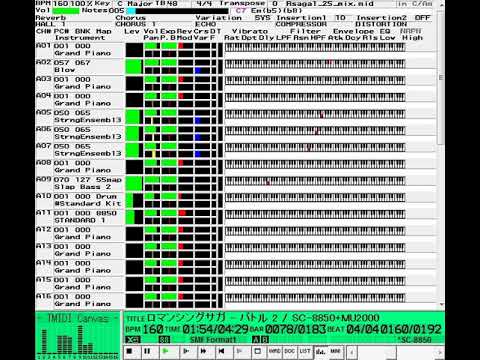Open the LIST playlist button

305,351
